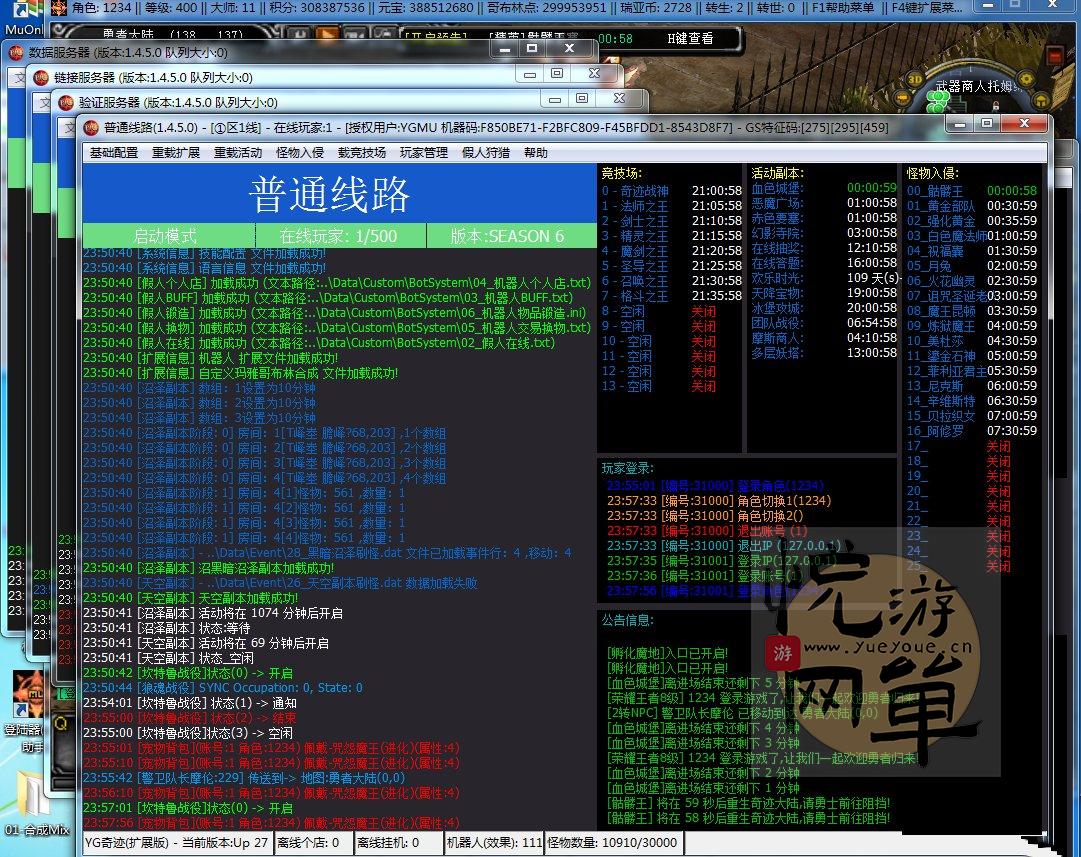Click the 启动模式 green status cell
1081x857 pixels.
(165, 236)
